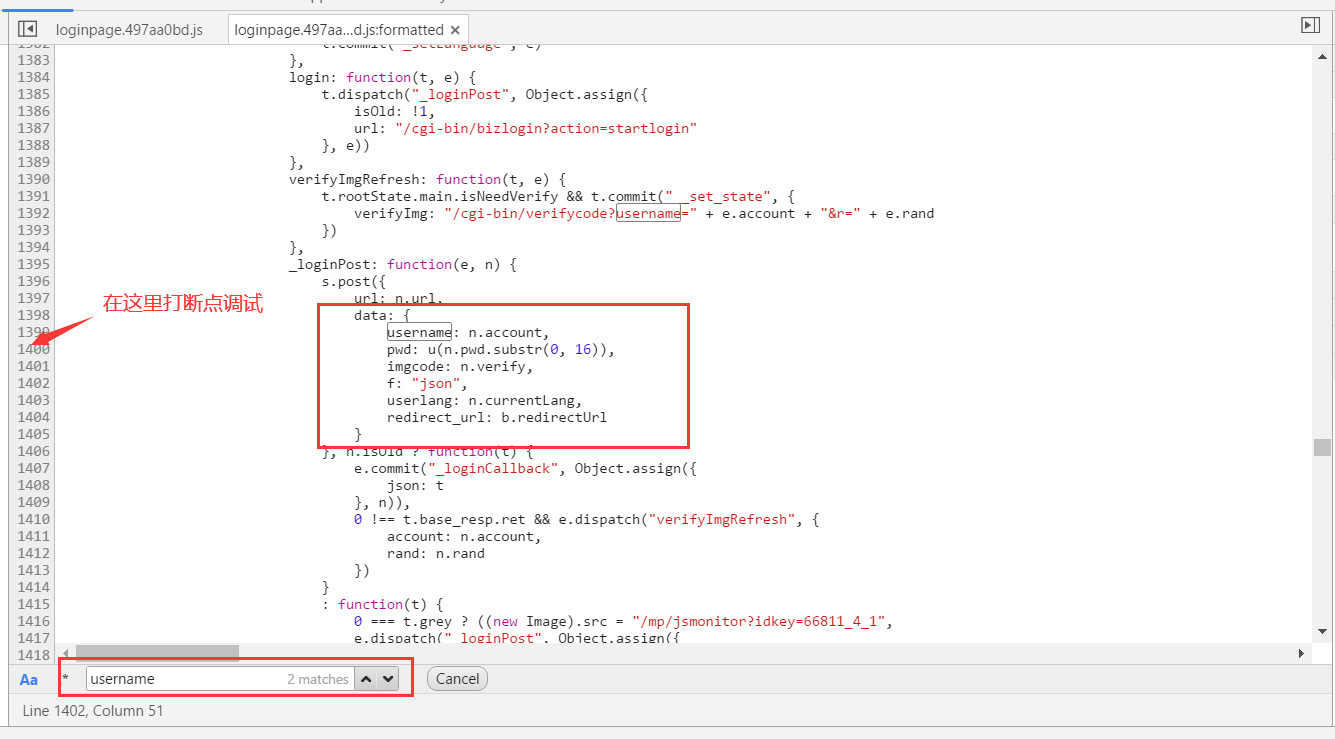Viewport: 1335px width, 739px height.
Task: Toggle the regex search option beside Aa
Action: 65,678
